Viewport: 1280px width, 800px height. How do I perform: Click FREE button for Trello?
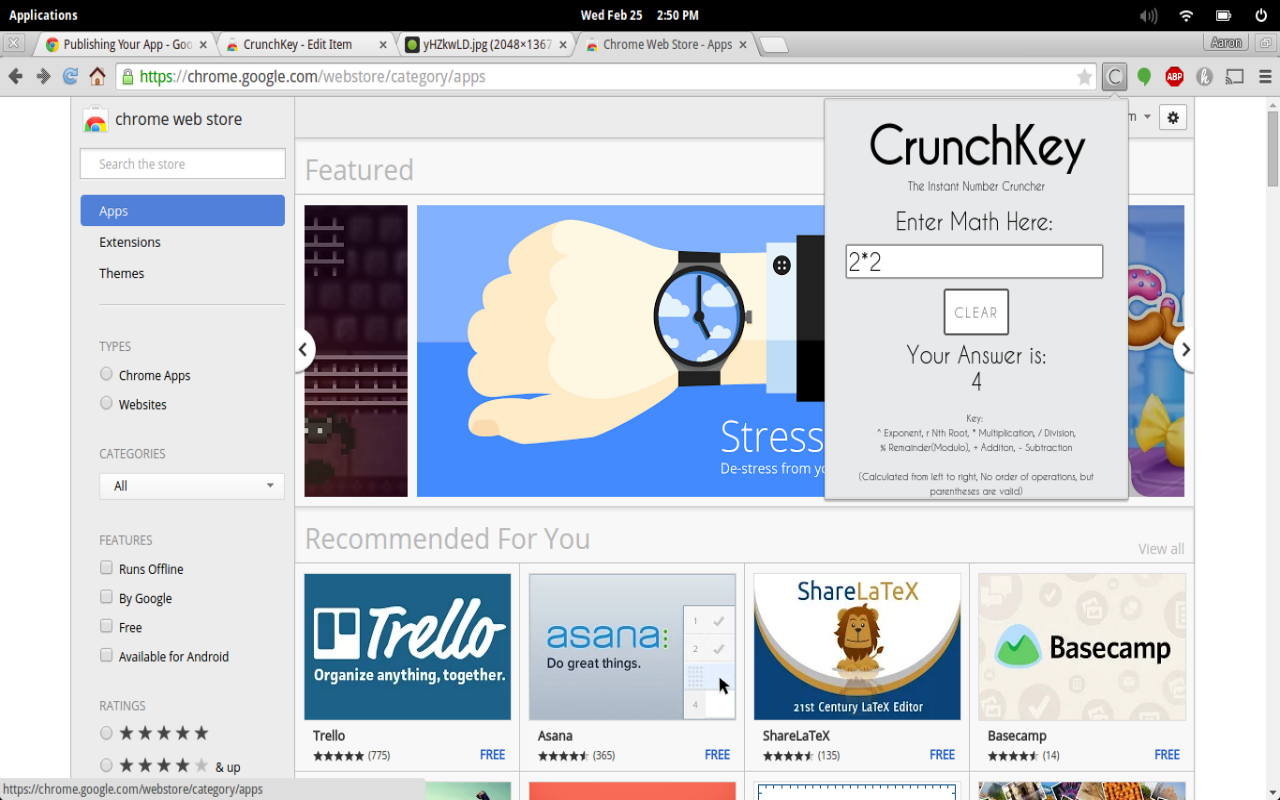click(x=492, y=755)
